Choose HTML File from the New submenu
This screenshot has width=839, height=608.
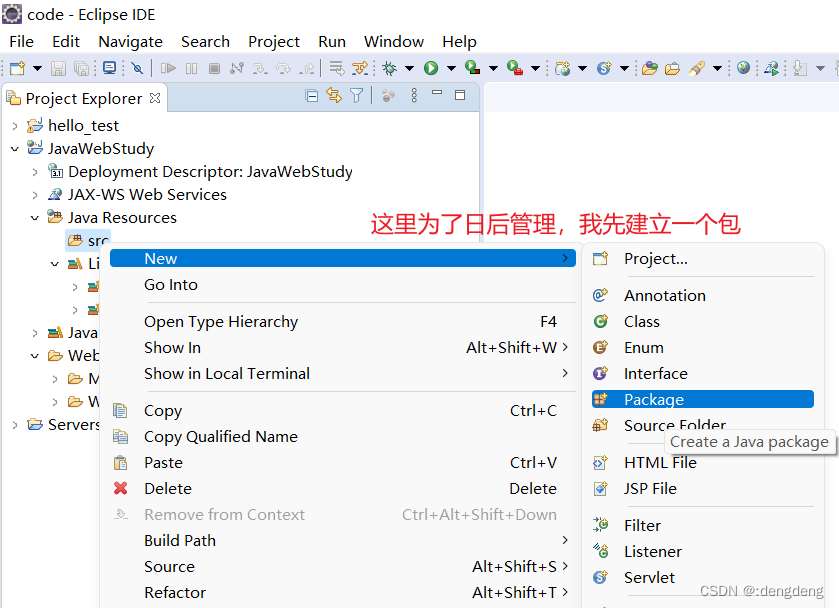703,462
